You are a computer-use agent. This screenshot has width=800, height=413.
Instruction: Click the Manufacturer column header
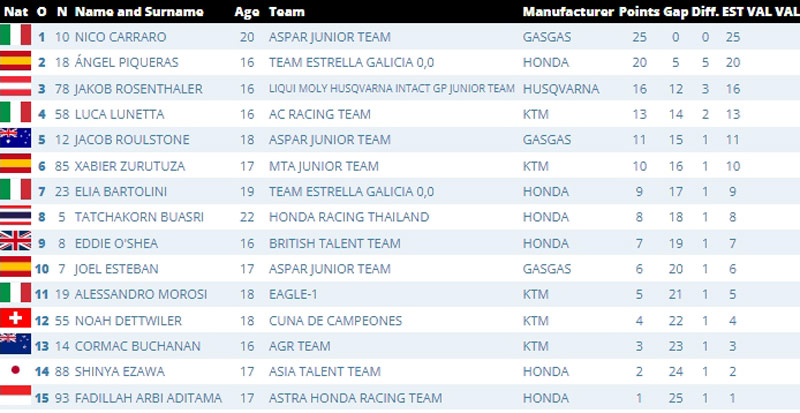coord(567,12)
